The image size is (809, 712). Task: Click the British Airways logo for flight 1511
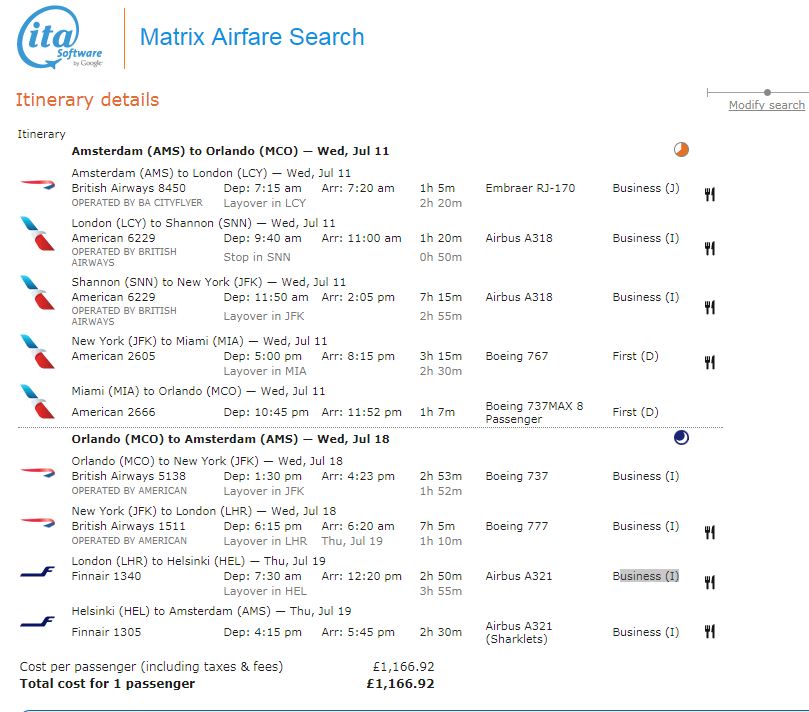click(38, 522)
